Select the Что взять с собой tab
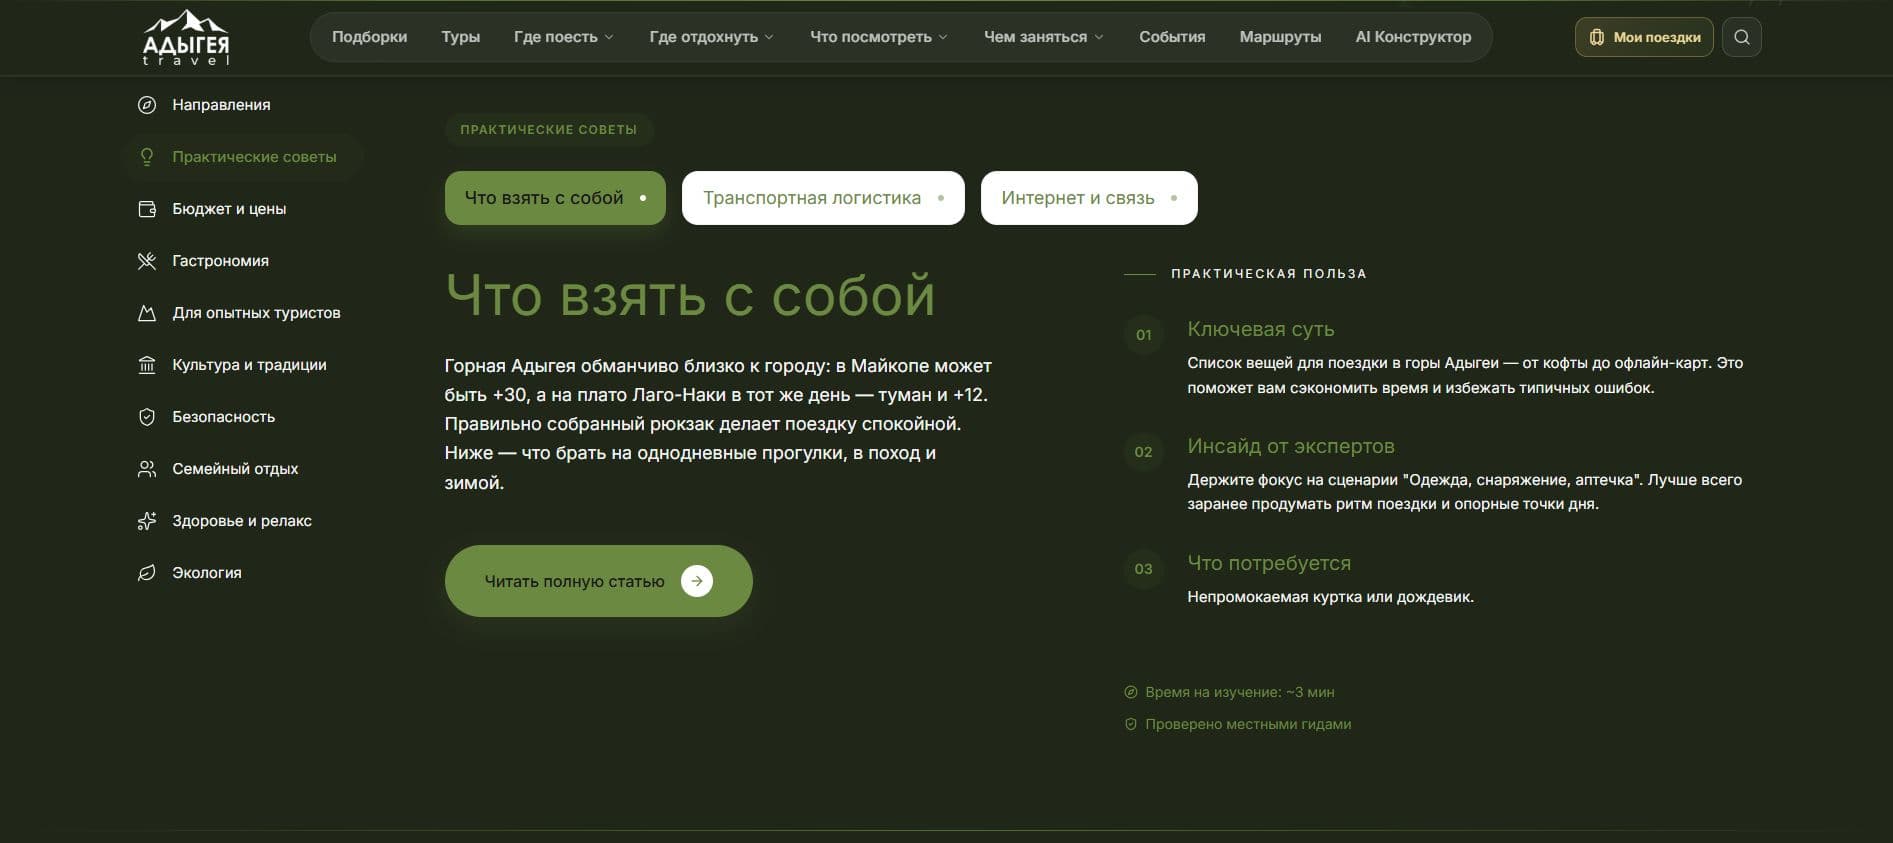The image size is (1893, 843). click(555, 198)
